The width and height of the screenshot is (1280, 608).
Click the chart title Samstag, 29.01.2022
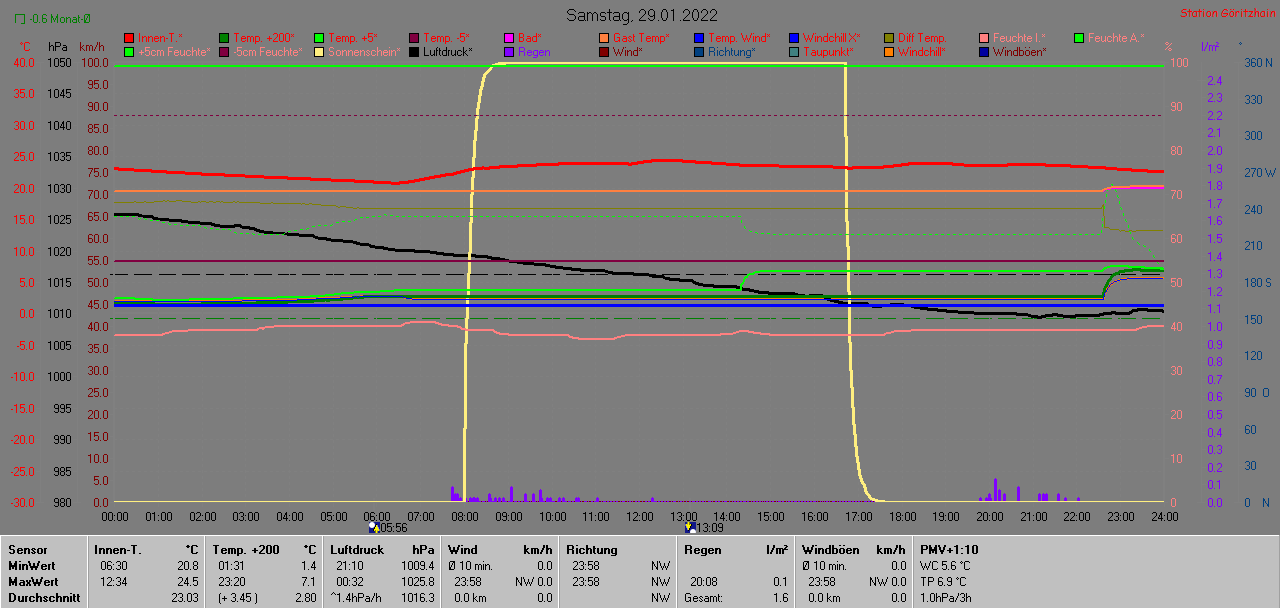(641, 15)
